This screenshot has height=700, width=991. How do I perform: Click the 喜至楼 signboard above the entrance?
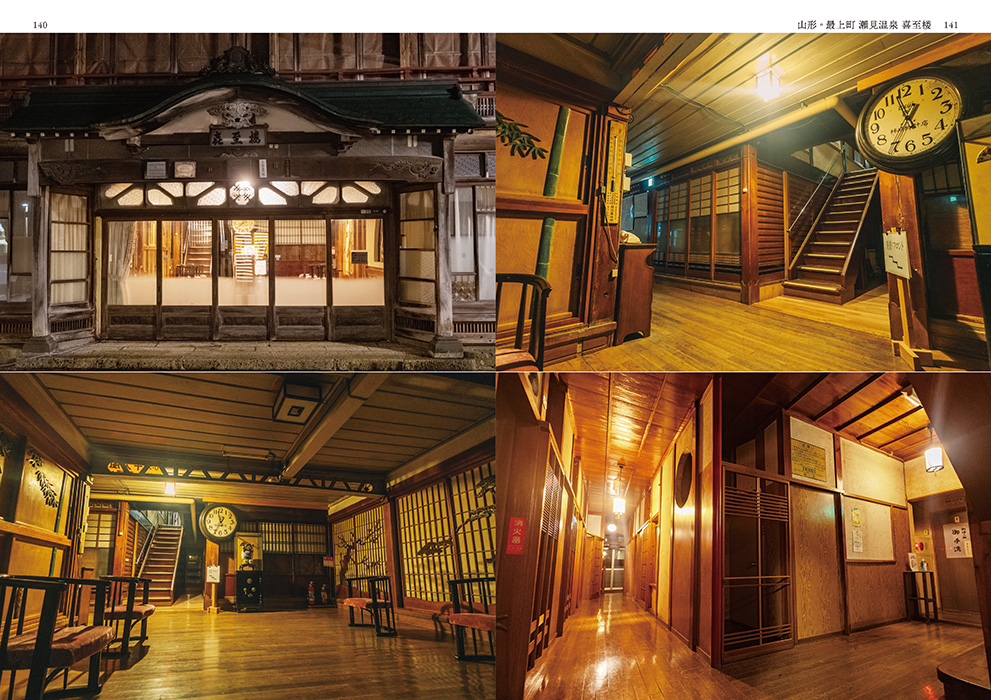238,137
